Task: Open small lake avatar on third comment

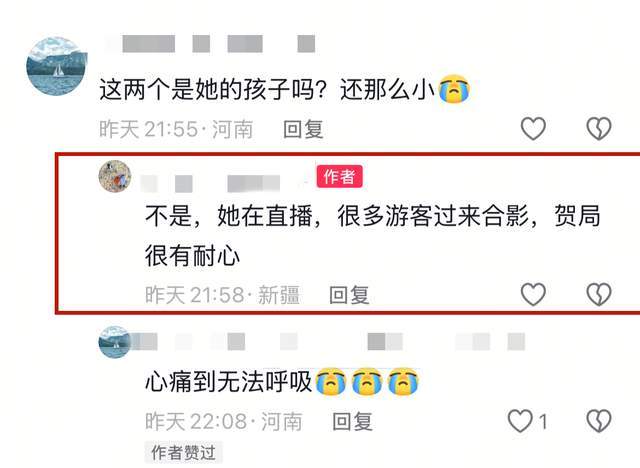Action: (114, 342)
